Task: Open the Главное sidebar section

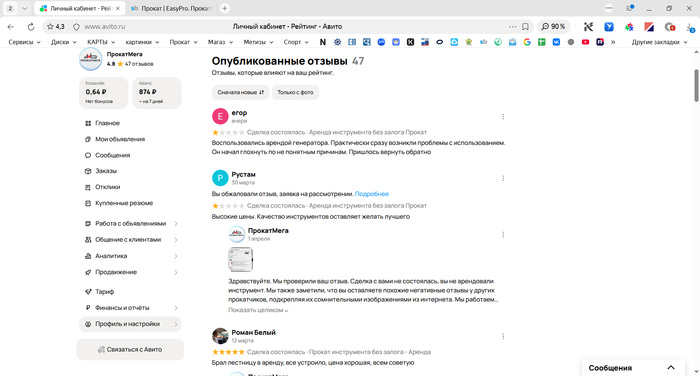Action: tap(107, 123)
